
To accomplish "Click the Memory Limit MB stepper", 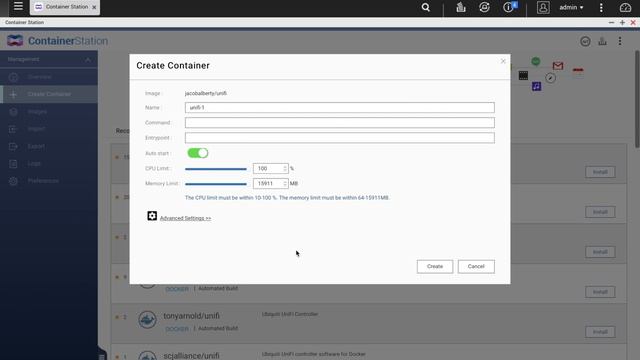I will [285, 184].
